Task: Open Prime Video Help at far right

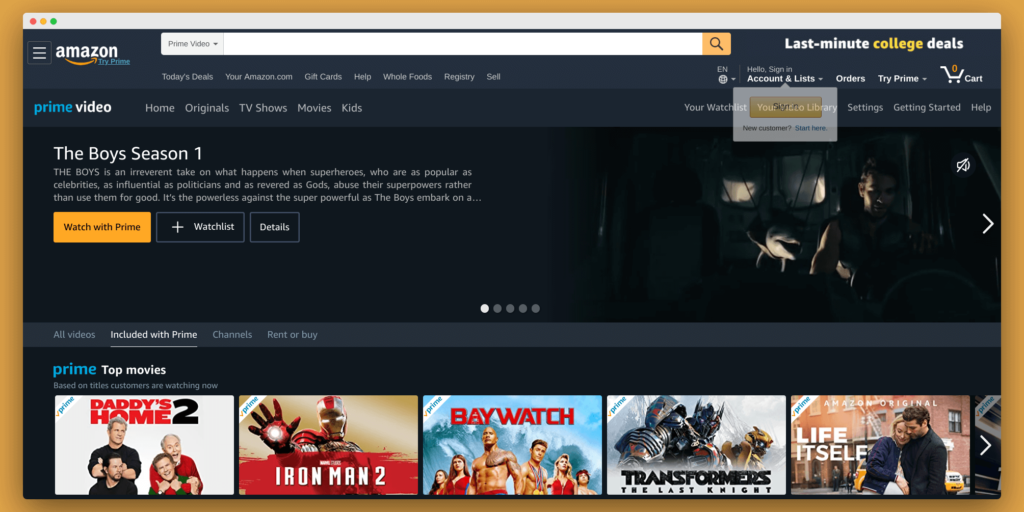Action: point(981,107)
